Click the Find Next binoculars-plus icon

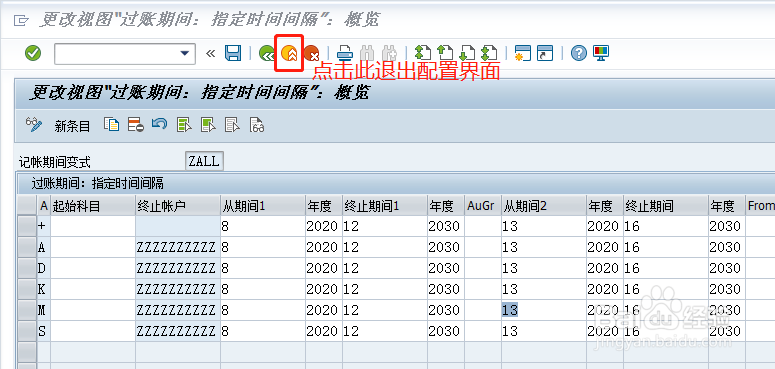click(389, 53)
